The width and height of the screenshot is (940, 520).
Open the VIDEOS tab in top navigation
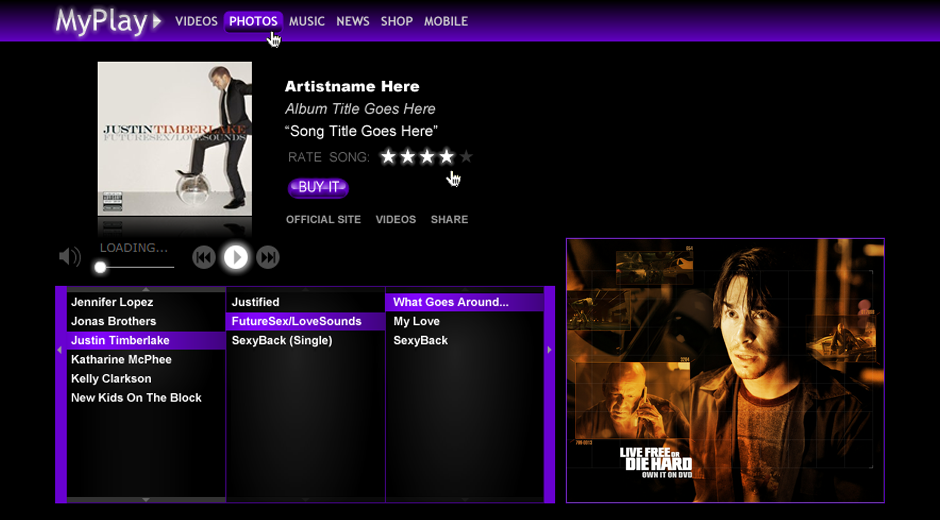196,21
